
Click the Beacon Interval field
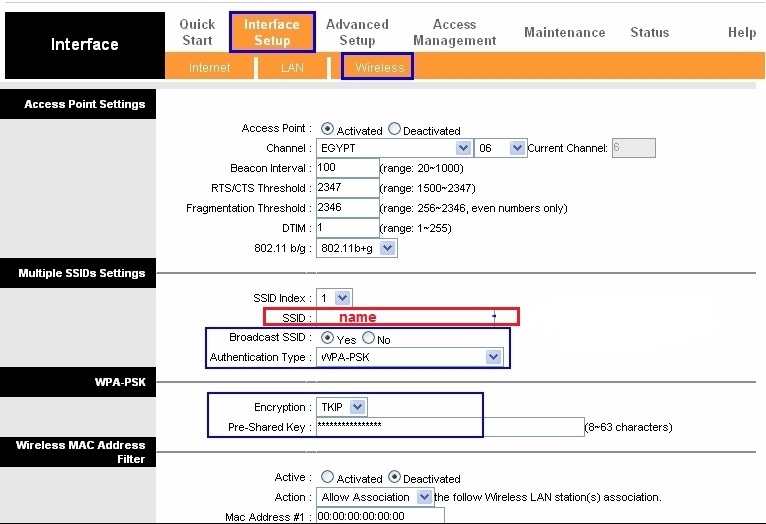[347, 168]
